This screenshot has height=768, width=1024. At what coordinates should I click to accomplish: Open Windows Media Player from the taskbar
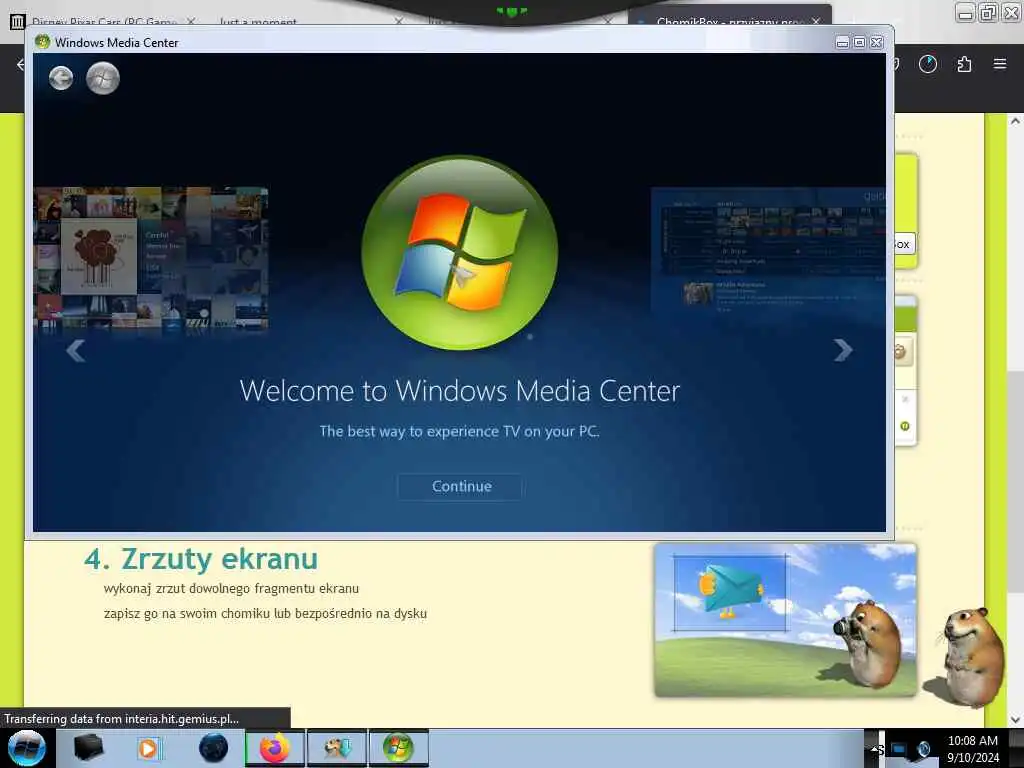click(x=148, y=748)
